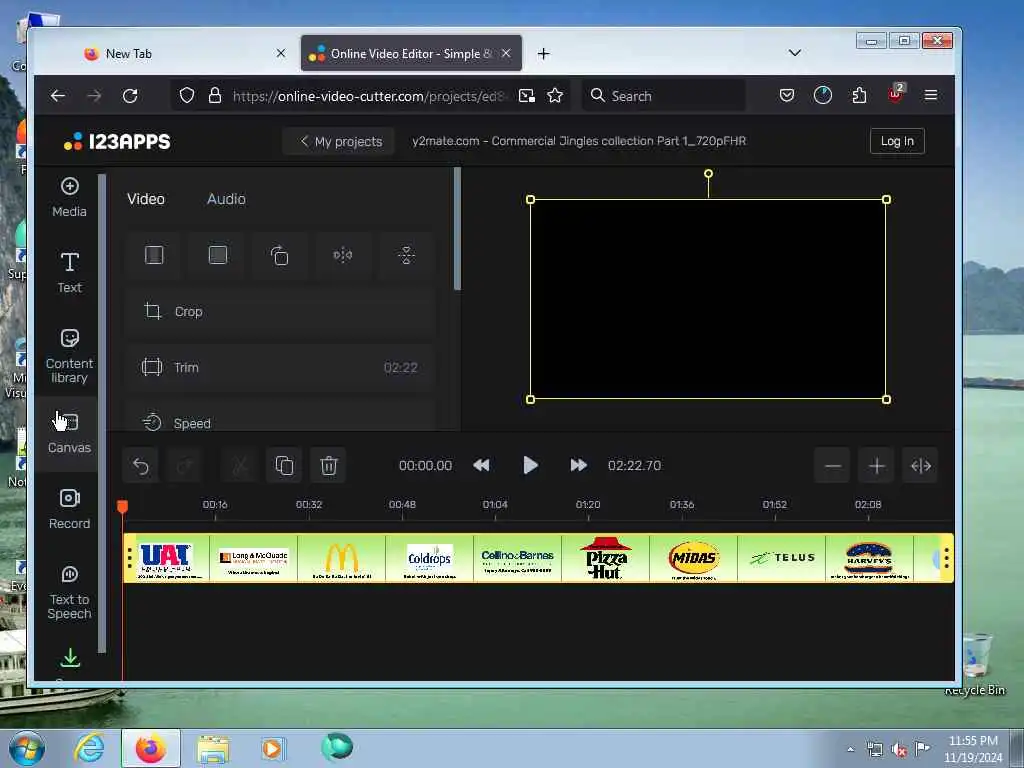Image resolution: width=1024 pixels, height=768 pixels.
Task: Zoom in the timeline with plus button
Action: (876, 466)
